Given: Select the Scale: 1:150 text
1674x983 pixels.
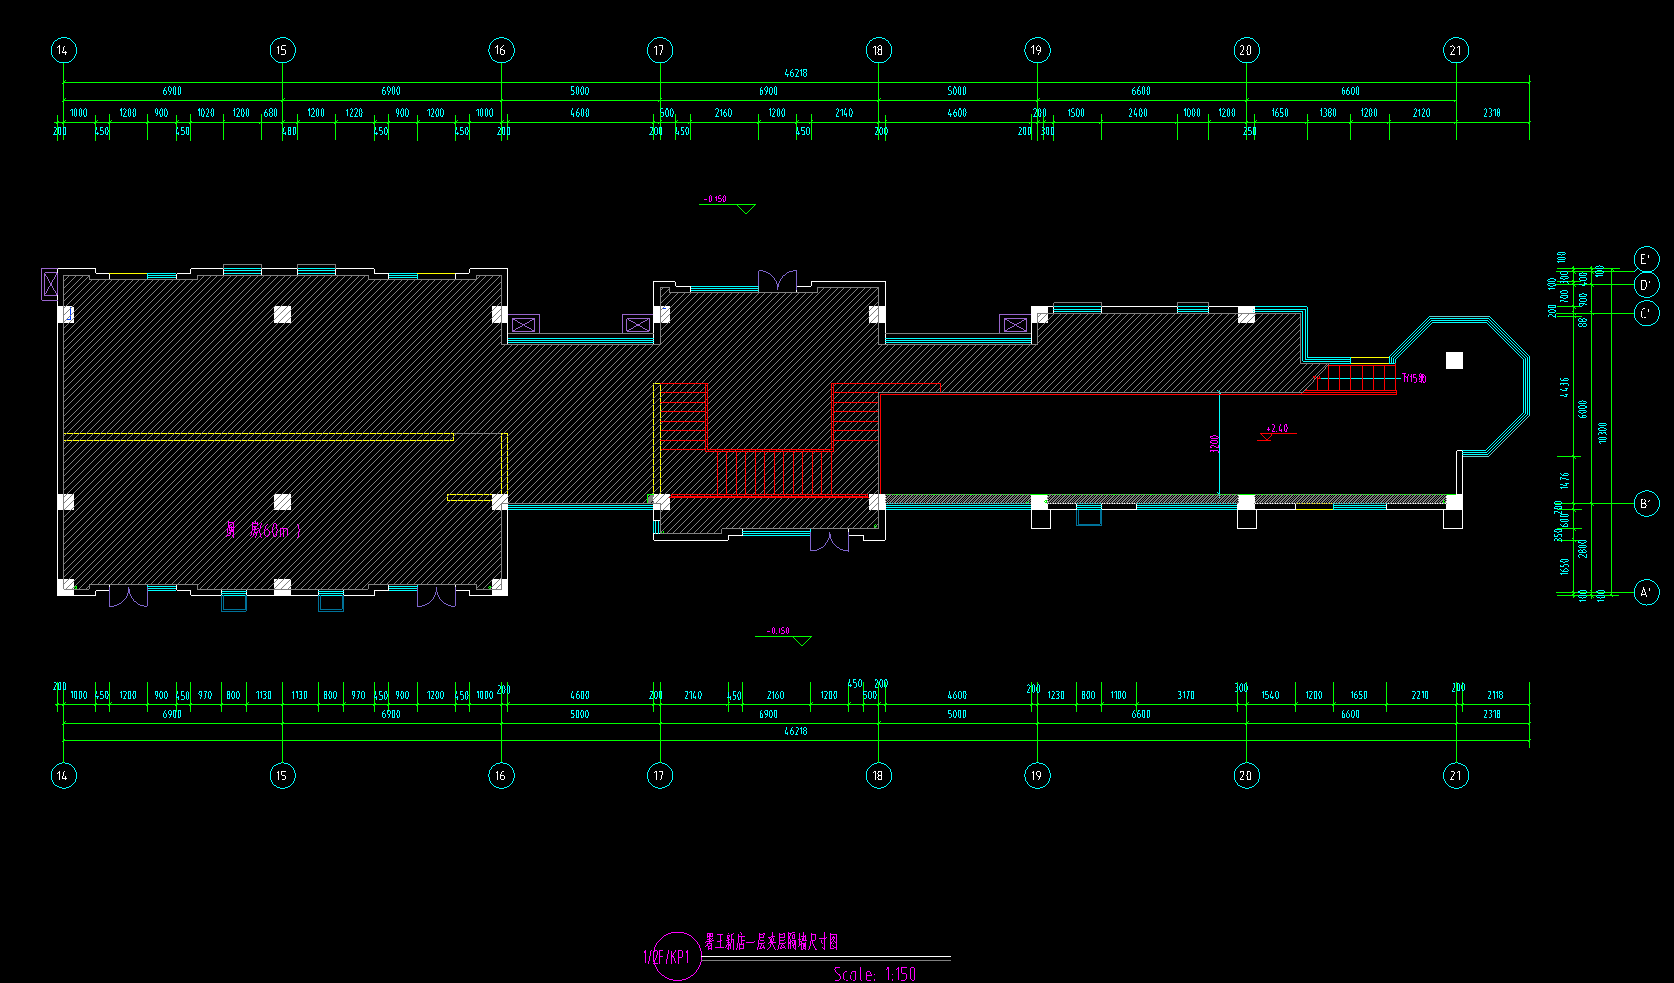Looking at the screenshot, I should [x=875, y=974].
